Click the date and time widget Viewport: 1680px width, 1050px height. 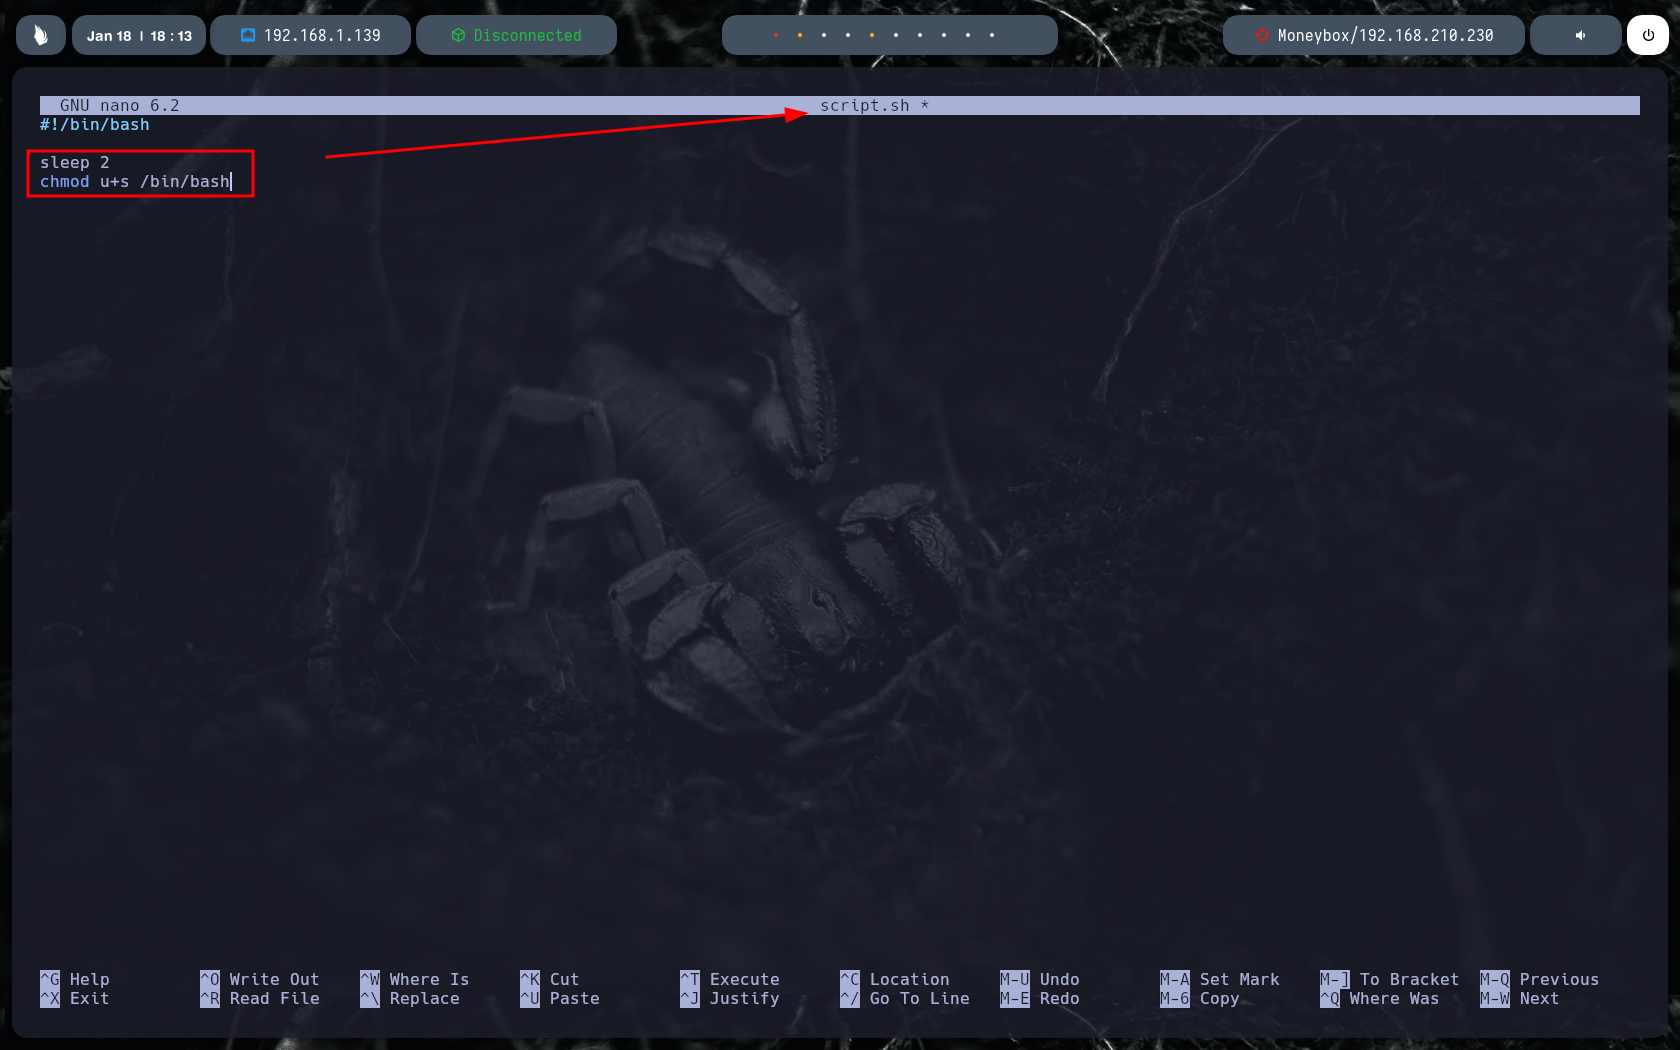(x=139, y=35)
